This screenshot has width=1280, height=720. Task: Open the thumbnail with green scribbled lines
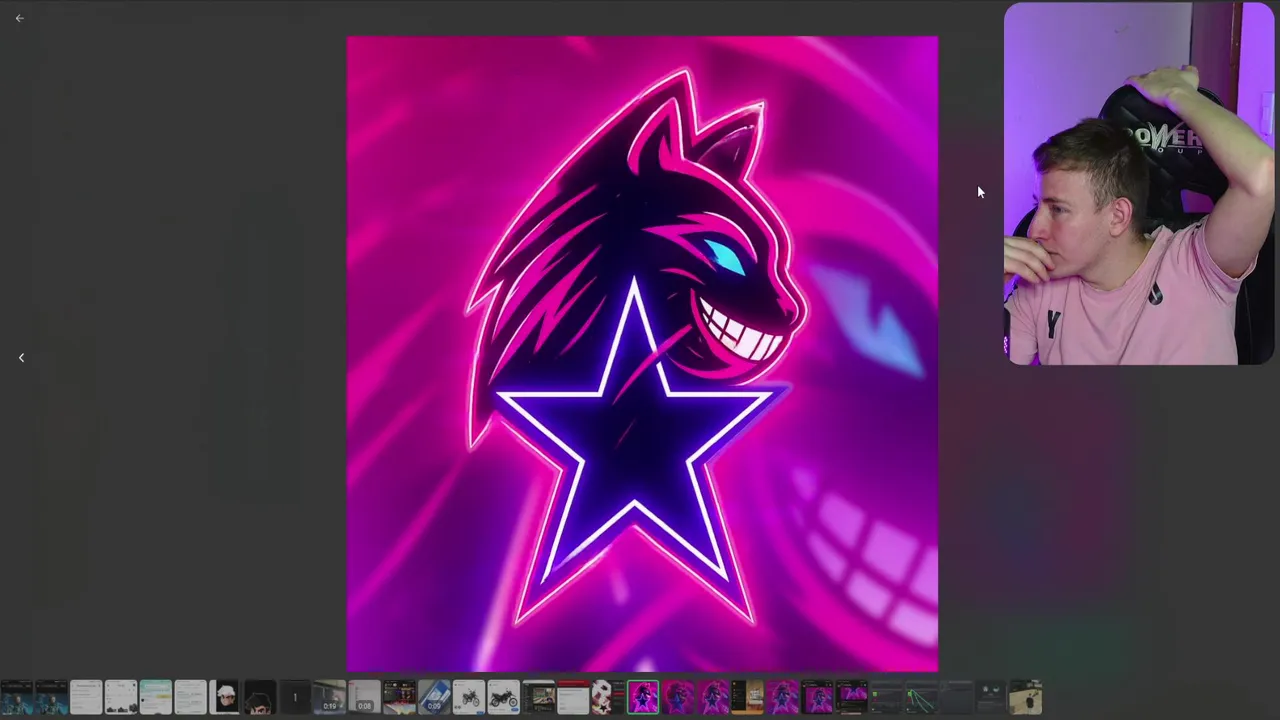point(921,697)
